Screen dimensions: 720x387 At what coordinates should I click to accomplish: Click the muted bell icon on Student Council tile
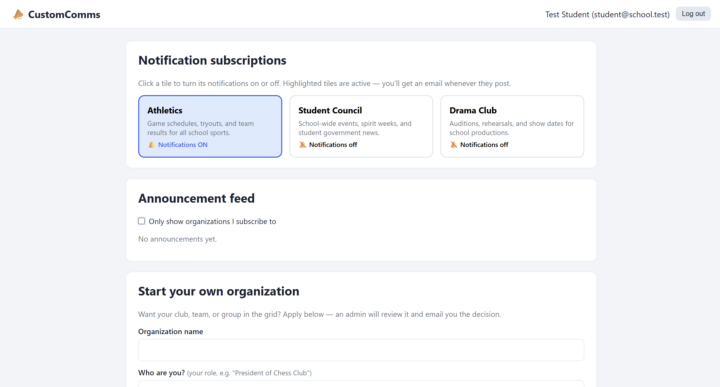303,145
